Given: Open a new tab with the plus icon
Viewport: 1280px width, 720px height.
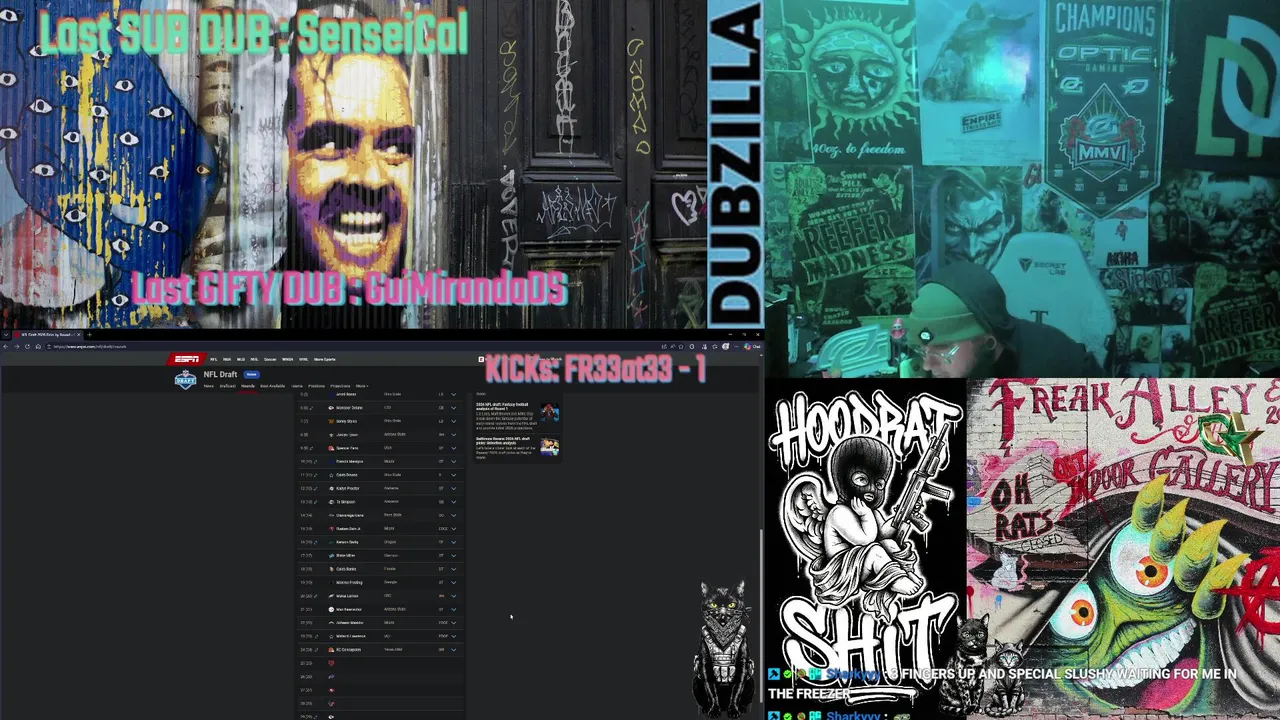Looking at the screenshot, I should (x=89, y=334).
